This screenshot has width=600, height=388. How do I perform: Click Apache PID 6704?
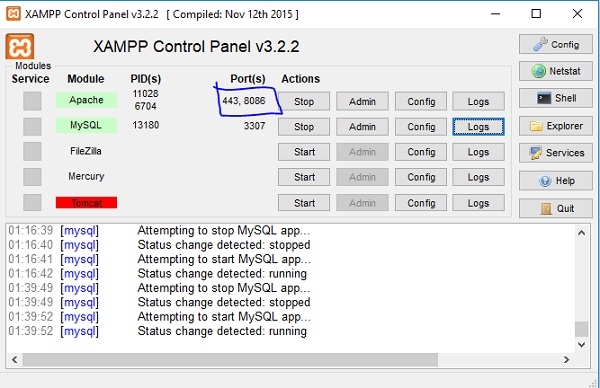click(x=145, y=106)
